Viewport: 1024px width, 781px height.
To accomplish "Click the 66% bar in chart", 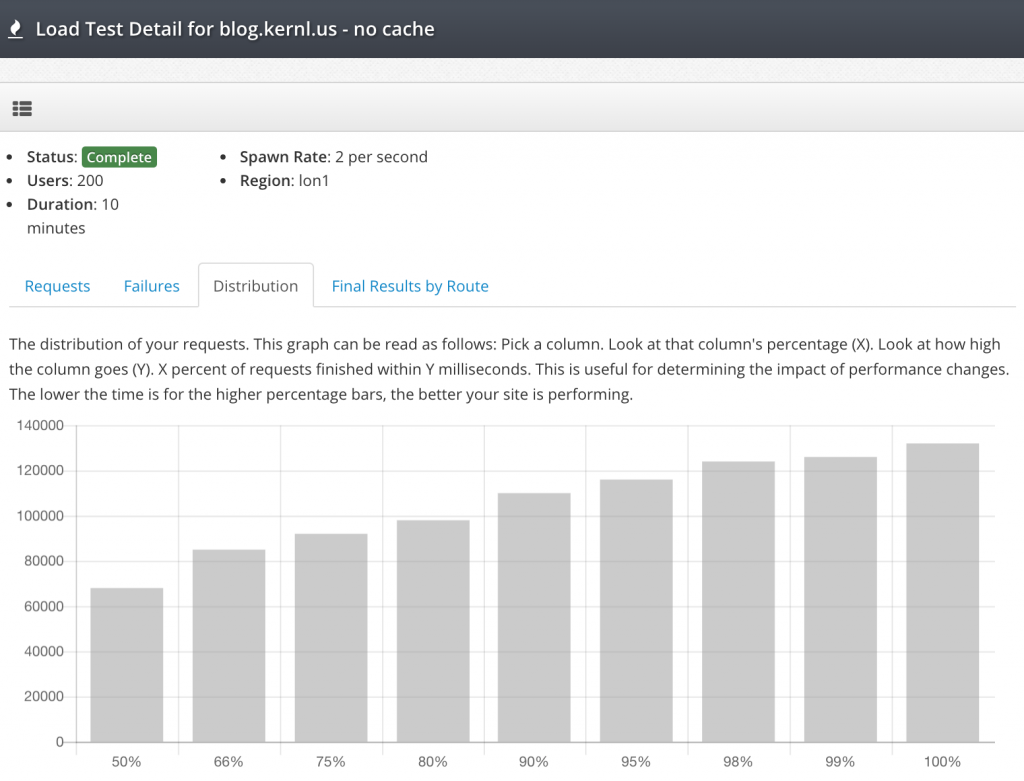I will (229, 646).
